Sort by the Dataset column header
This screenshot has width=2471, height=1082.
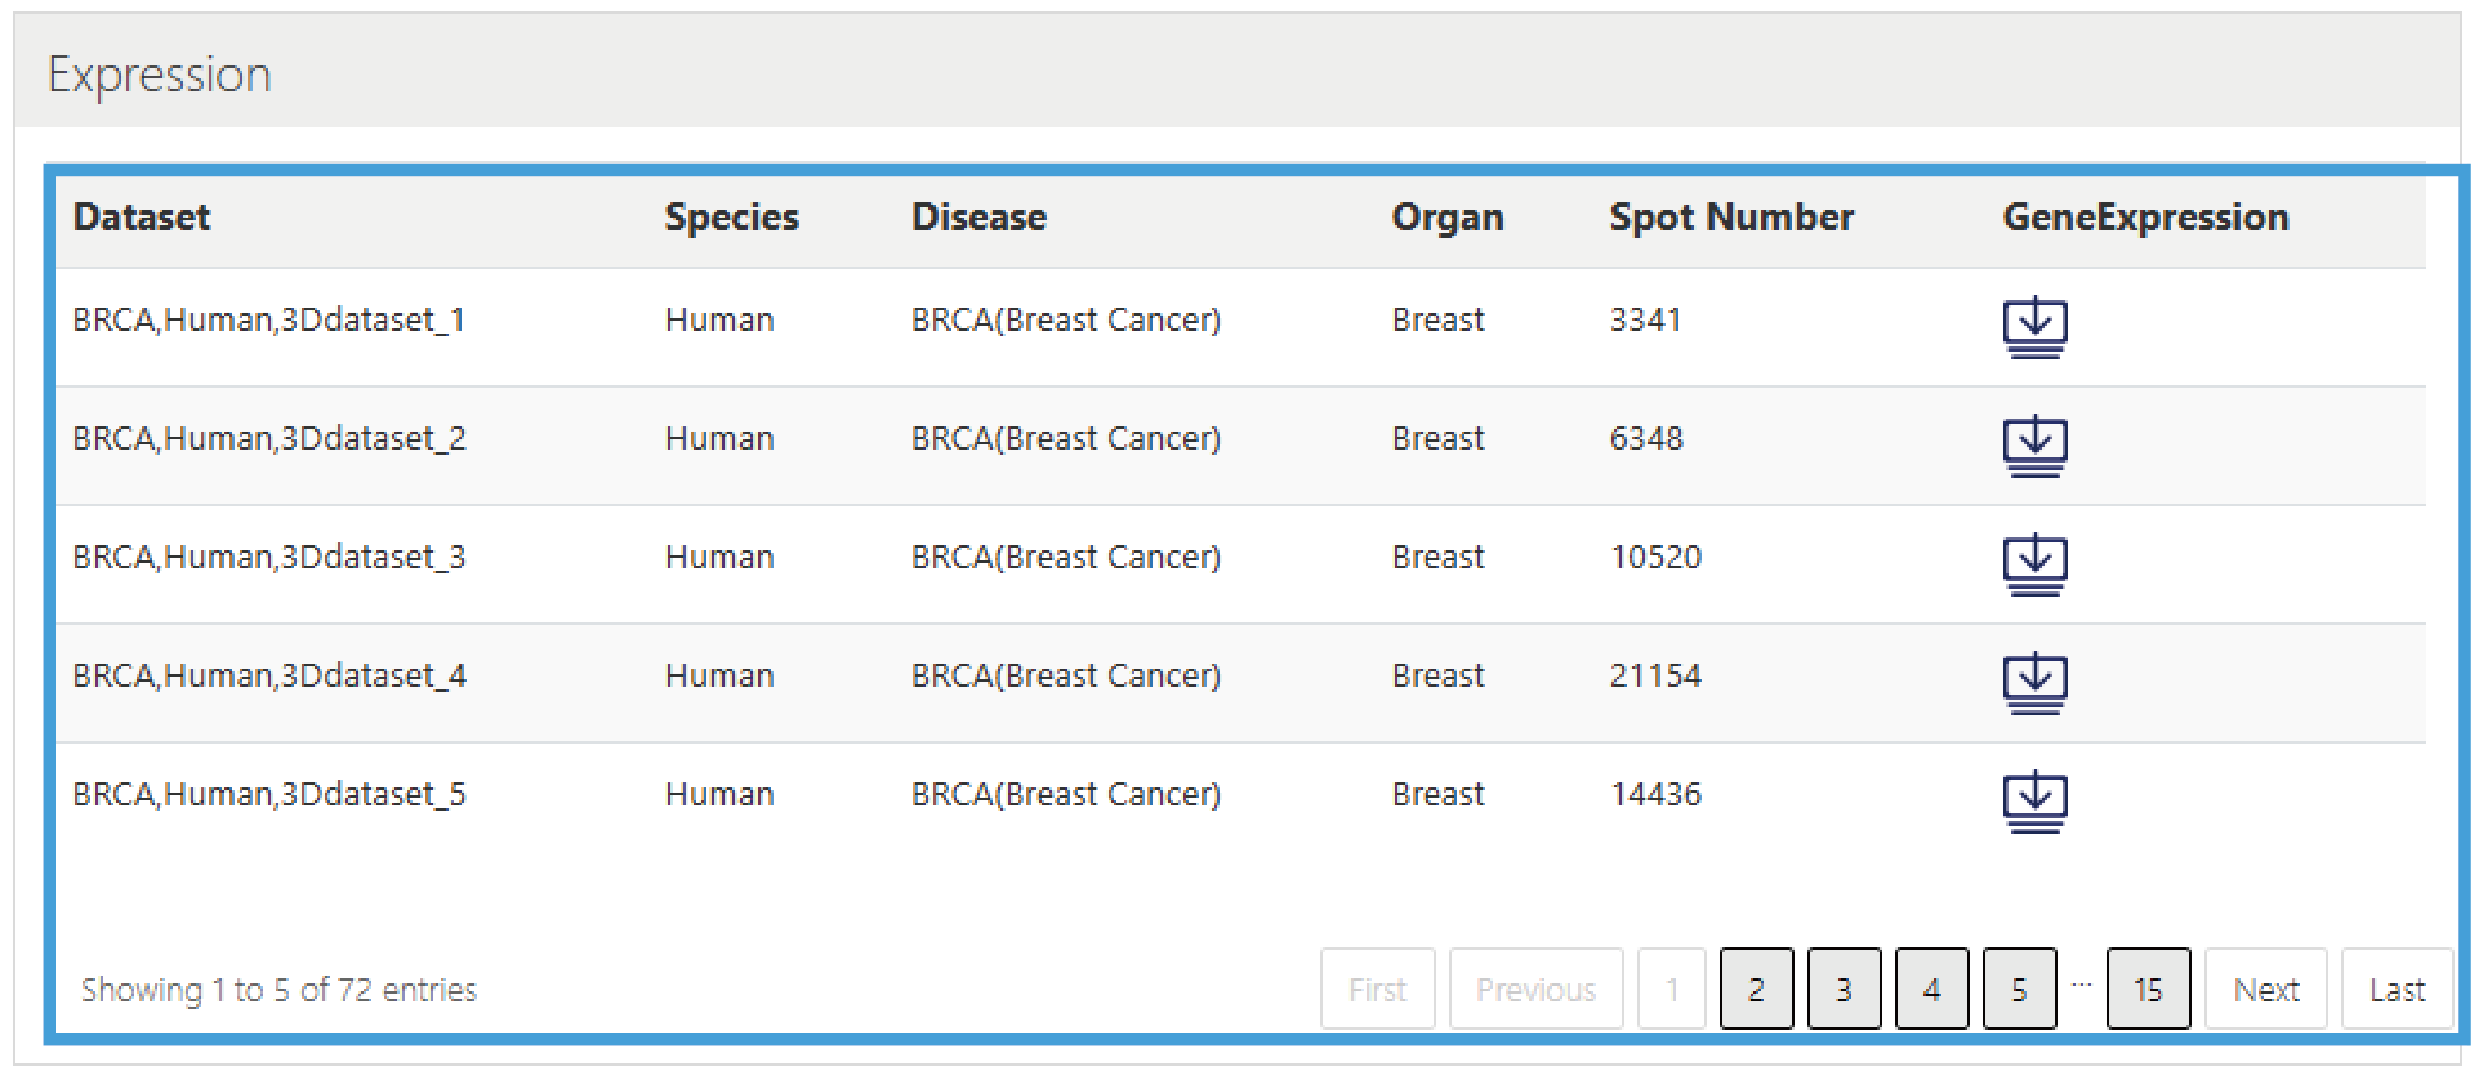[x=142, y=217]
